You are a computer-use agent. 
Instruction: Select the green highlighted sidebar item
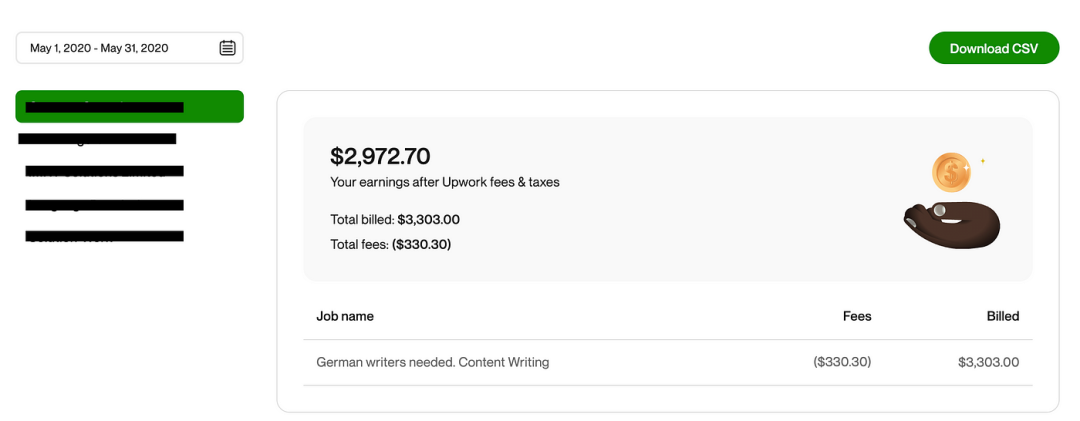coord(129,107)
